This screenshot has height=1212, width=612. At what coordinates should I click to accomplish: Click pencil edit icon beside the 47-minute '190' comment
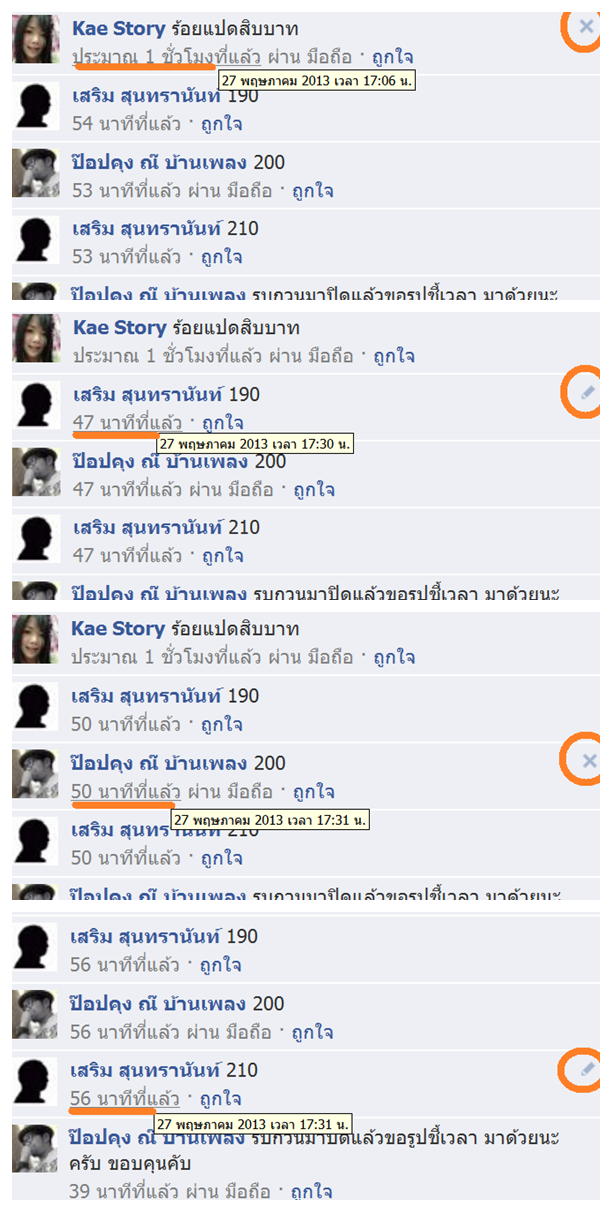pos(587,393)
